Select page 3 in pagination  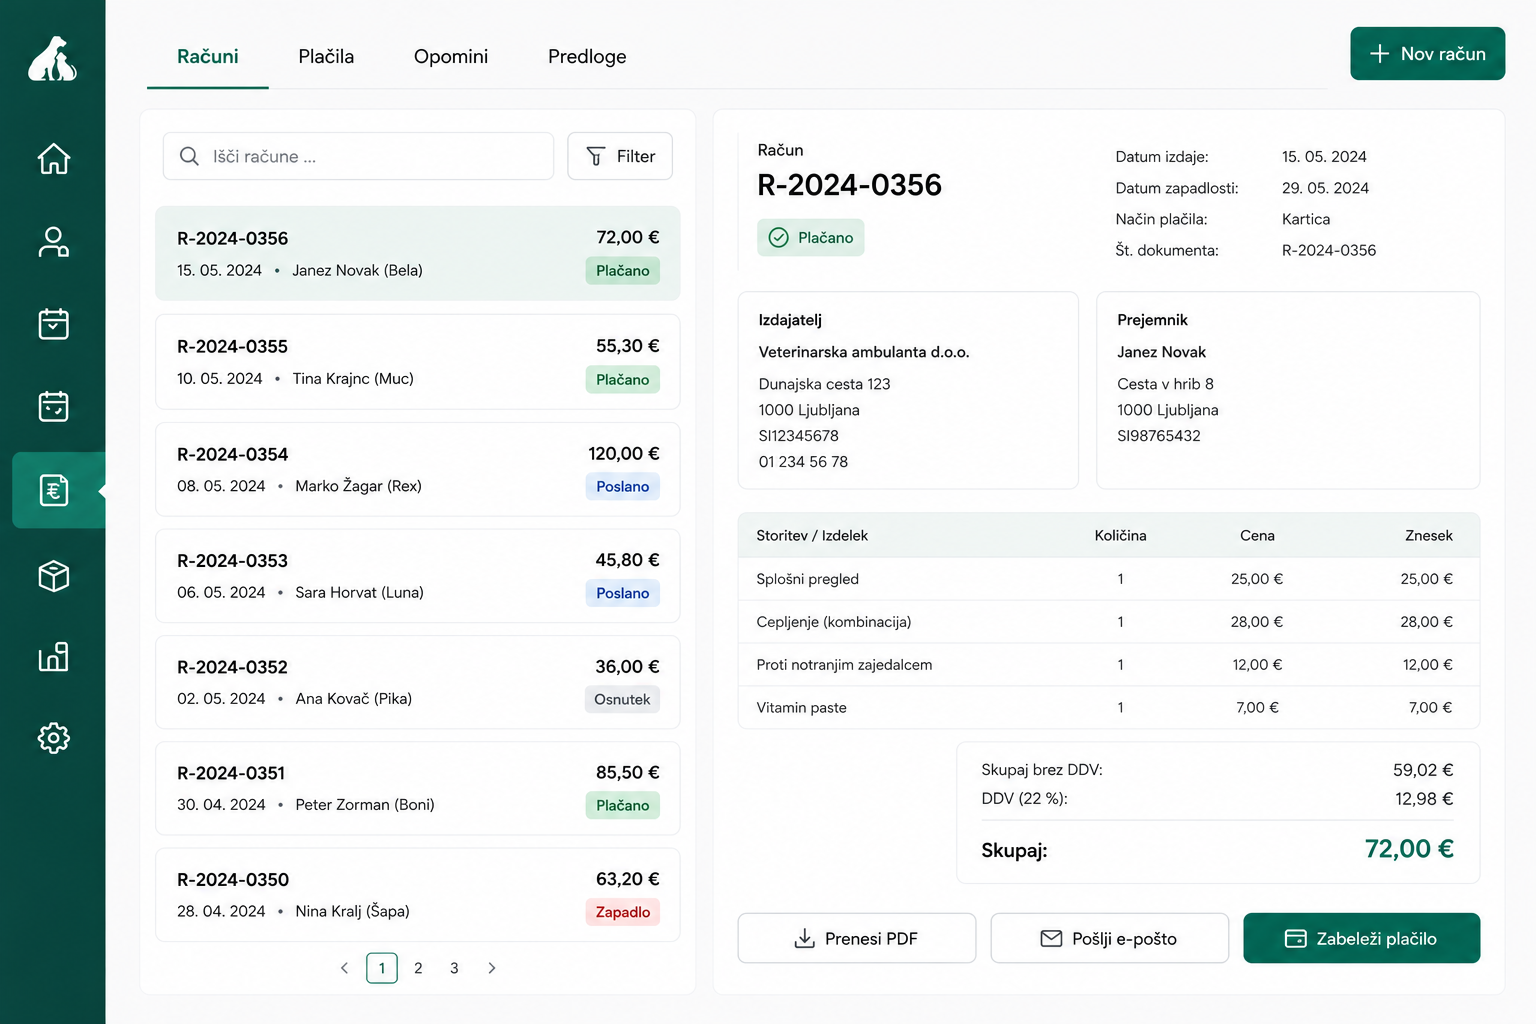[x=454, y=968]
